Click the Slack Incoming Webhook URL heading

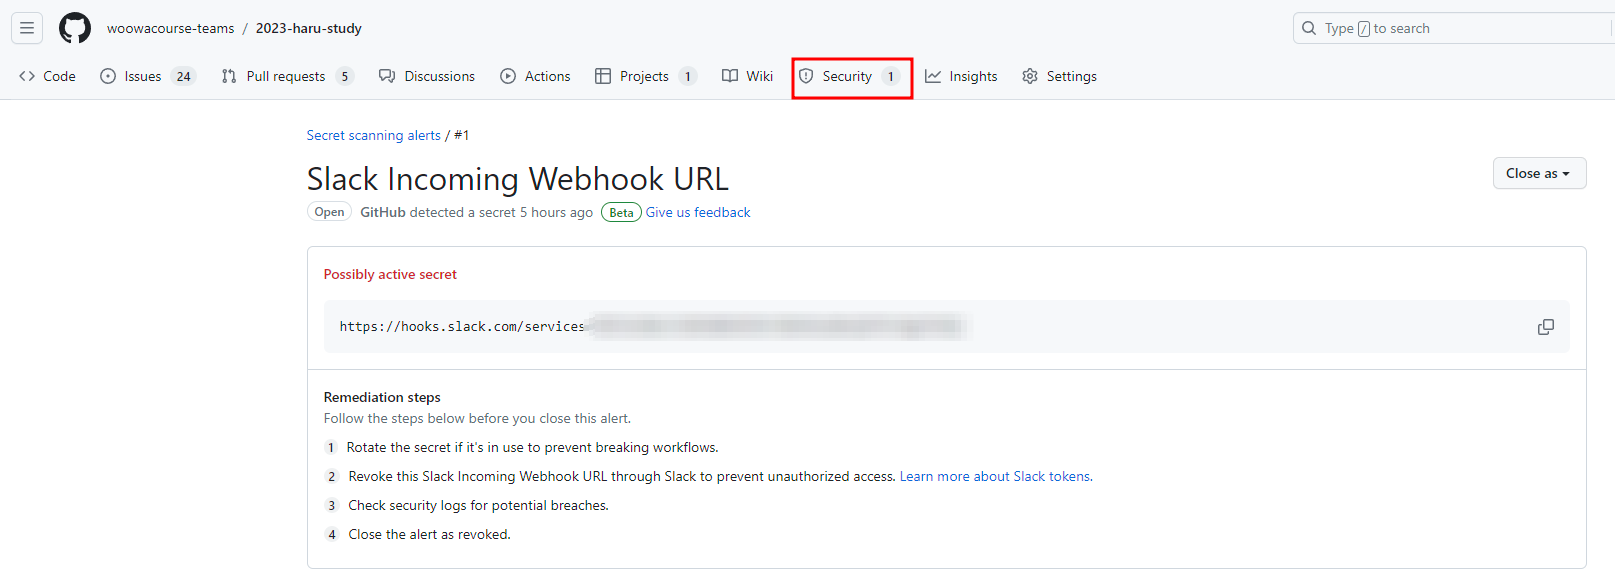point(518,179)
